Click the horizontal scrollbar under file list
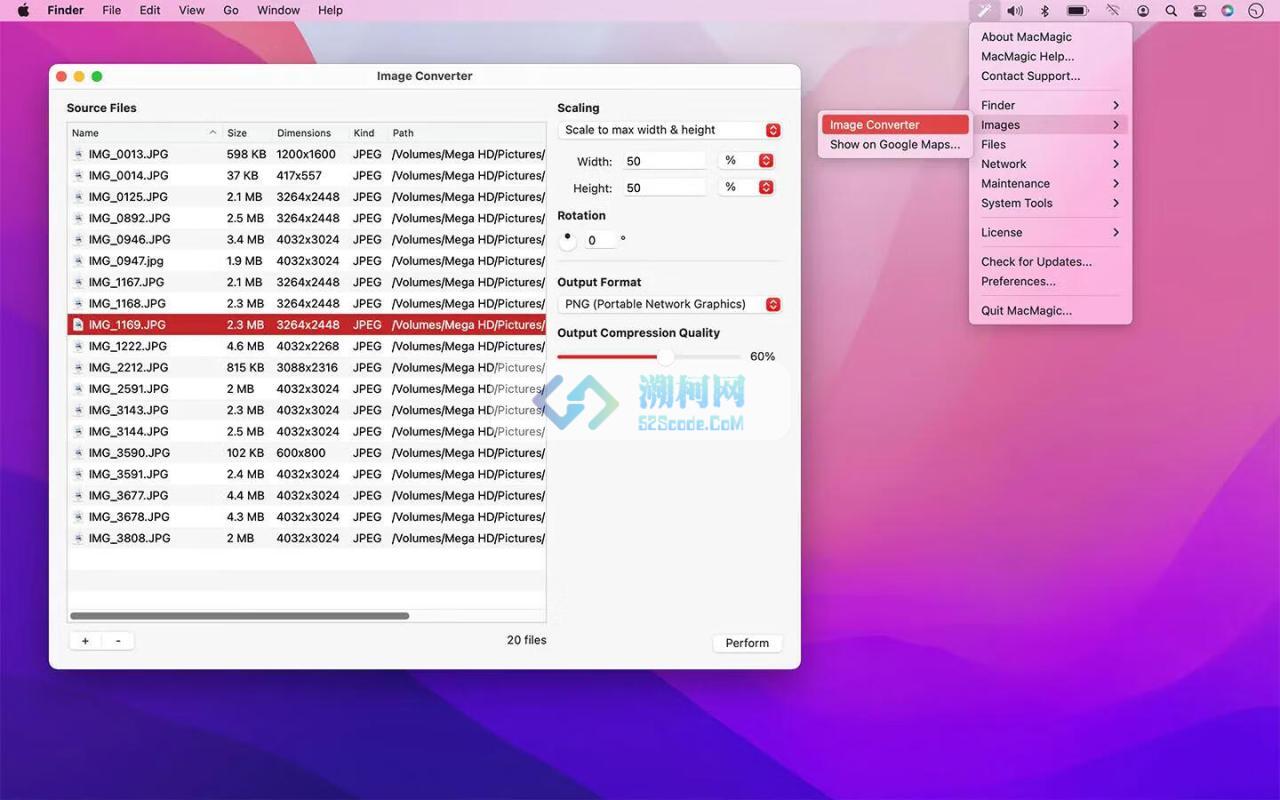1280x800 pixels. click(x=240, y=616)
